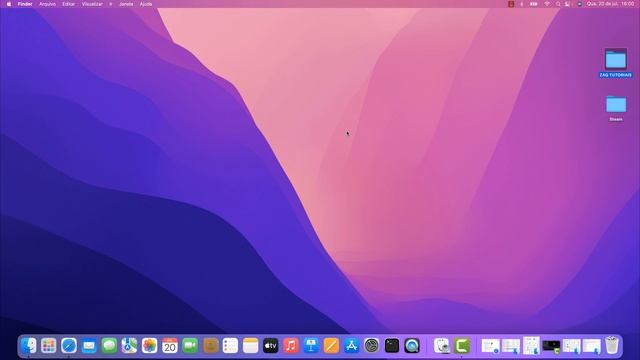Open the Mail app in the Dock
Screen dimensions: 640x360
89,346
